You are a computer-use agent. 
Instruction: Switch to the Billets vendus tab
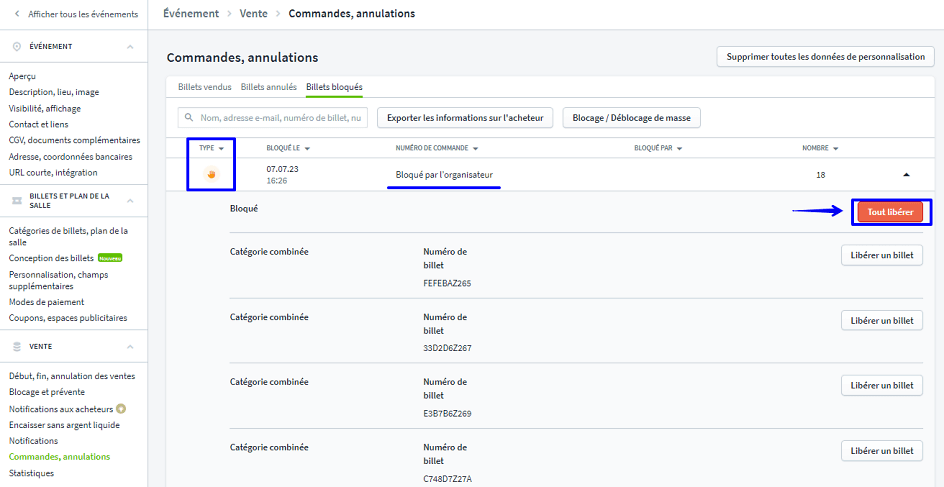click(204, 88)
